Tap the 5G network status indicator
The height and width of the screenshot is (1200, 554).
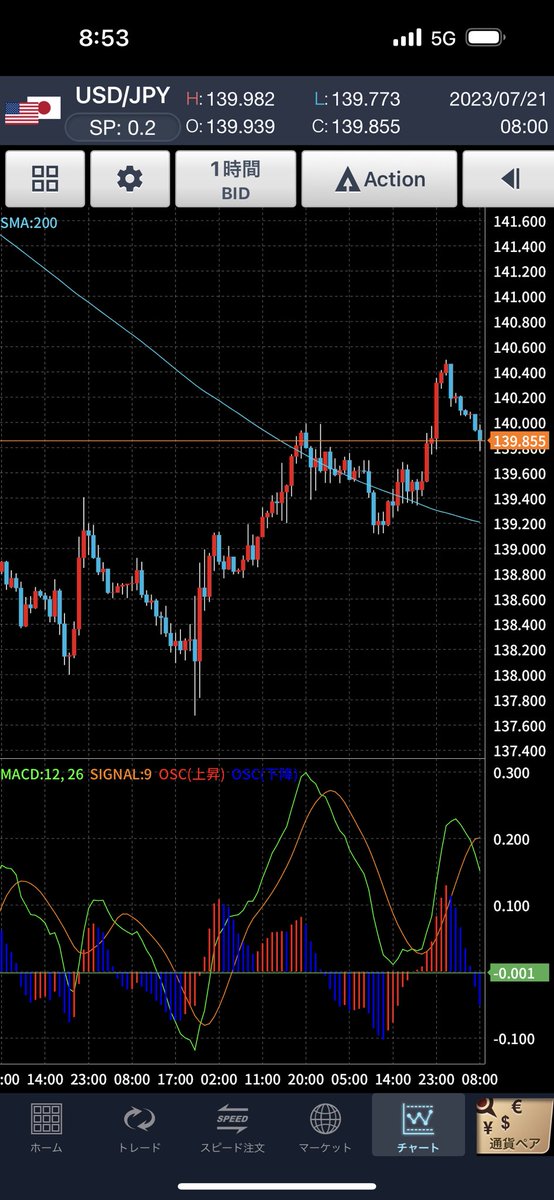[443, 38]
